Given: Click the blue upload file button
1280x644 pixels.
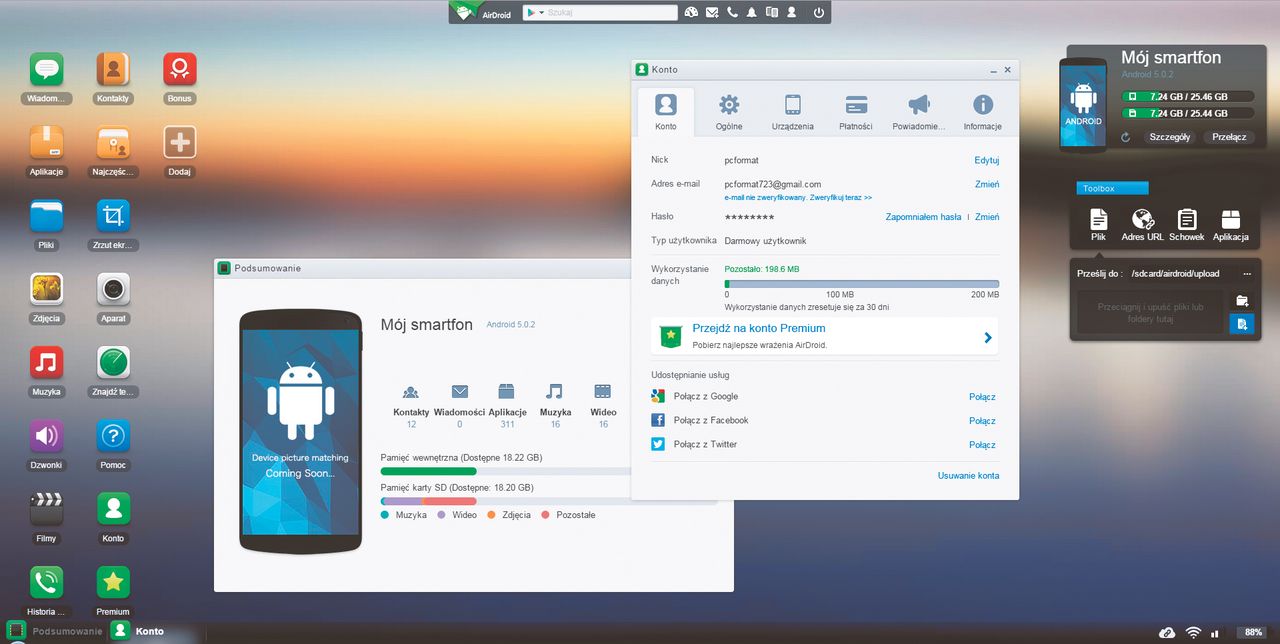Looking at the screenshot, I should [1241, 324].
